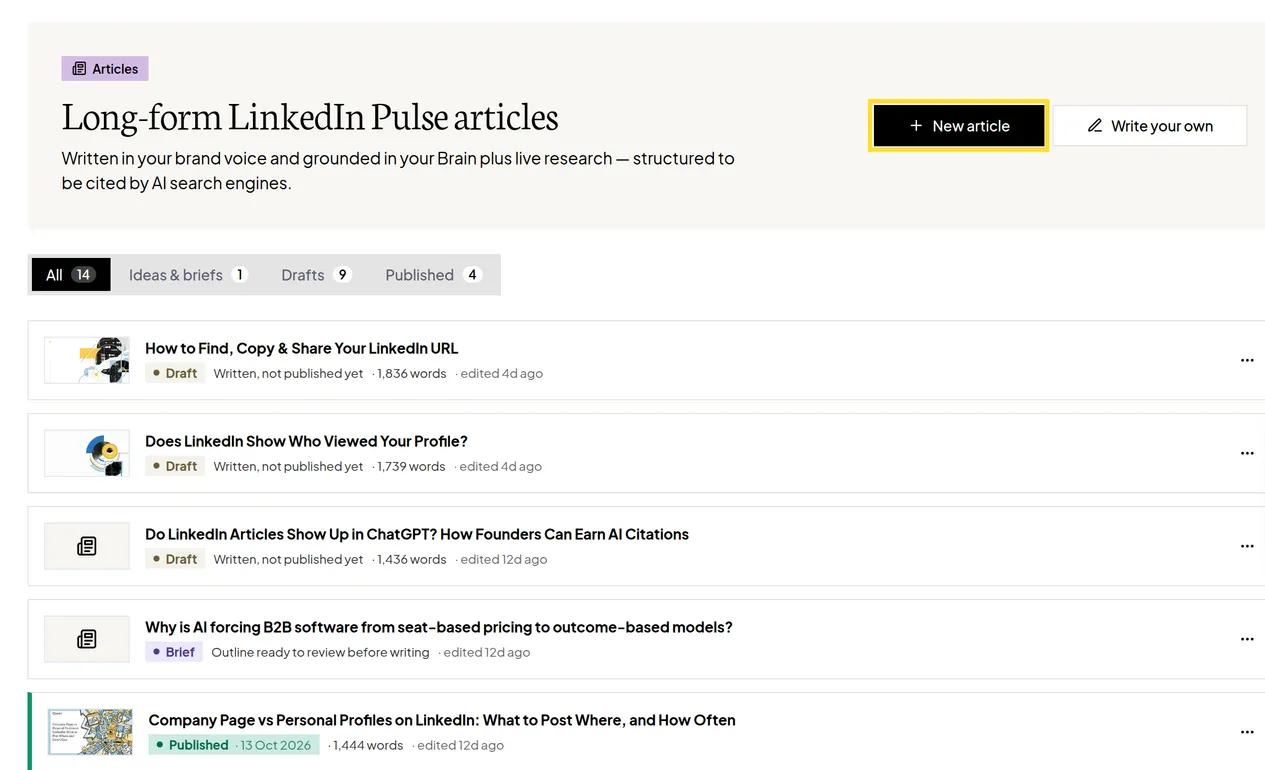The image size is (1265, 770).
Task: Open the Drafts tab
Action: tap(316, 275)
